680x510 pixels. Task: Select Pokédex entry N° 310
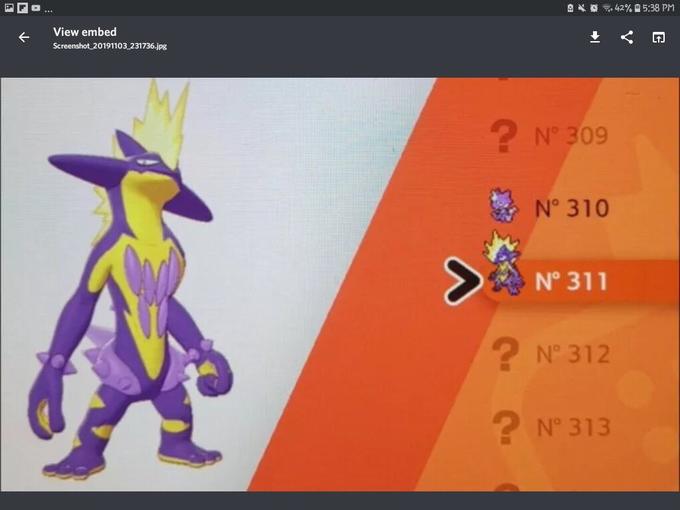pyautogui.click(x=572, y=209)
